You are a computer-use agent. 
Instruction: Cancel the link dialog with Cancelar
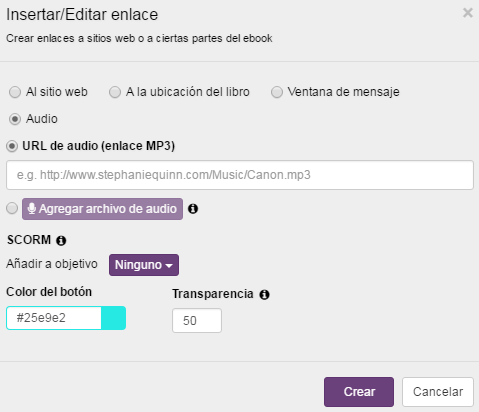click(438, 392)
